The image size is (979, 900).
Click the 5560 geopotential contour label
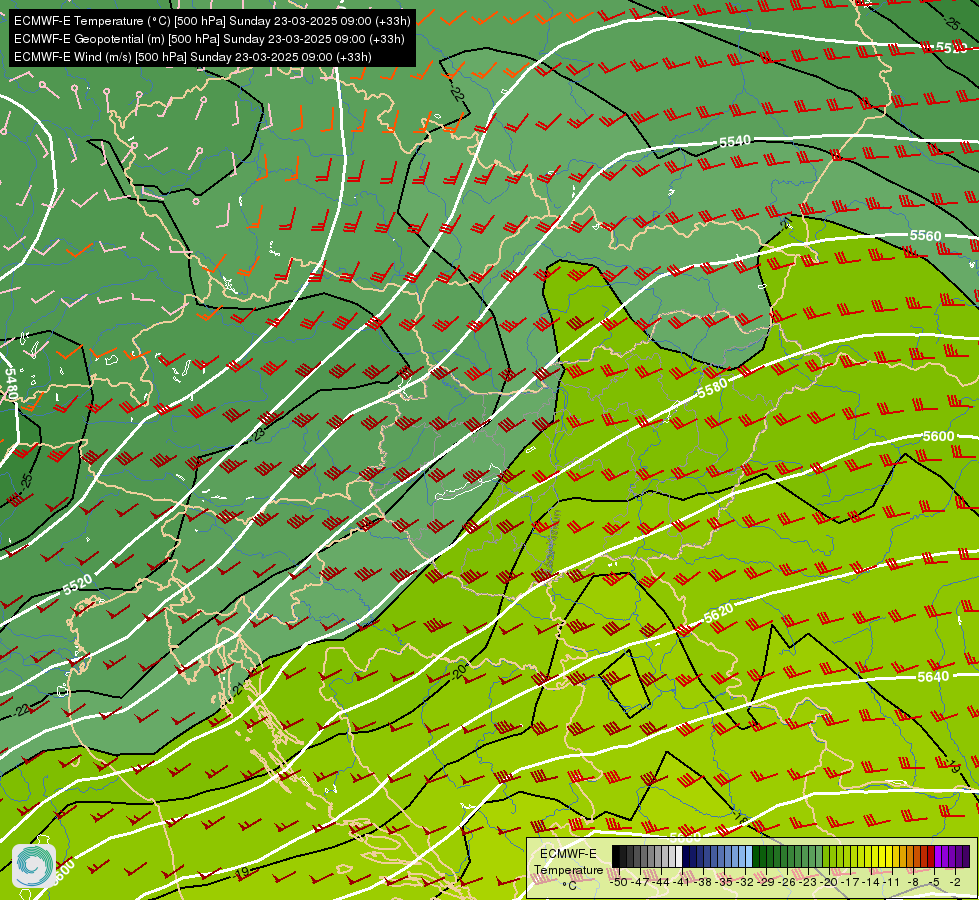point(925,235)
